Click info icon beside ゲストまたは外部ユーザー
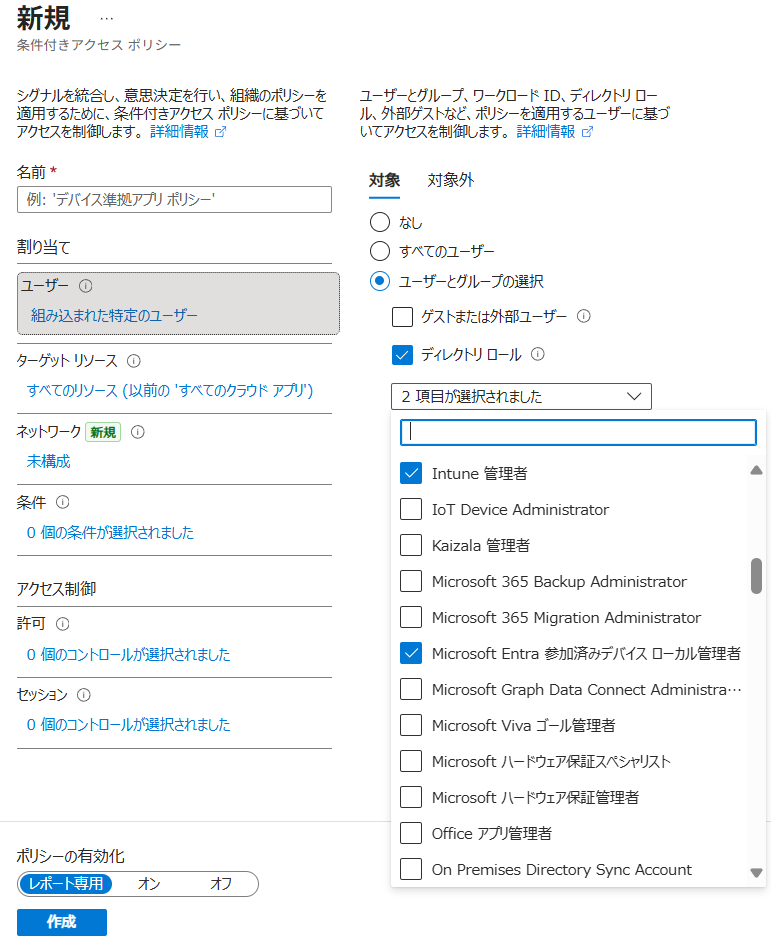Image resolution: width=771 pixels, height=946 pixels. (x=584, y=316)
